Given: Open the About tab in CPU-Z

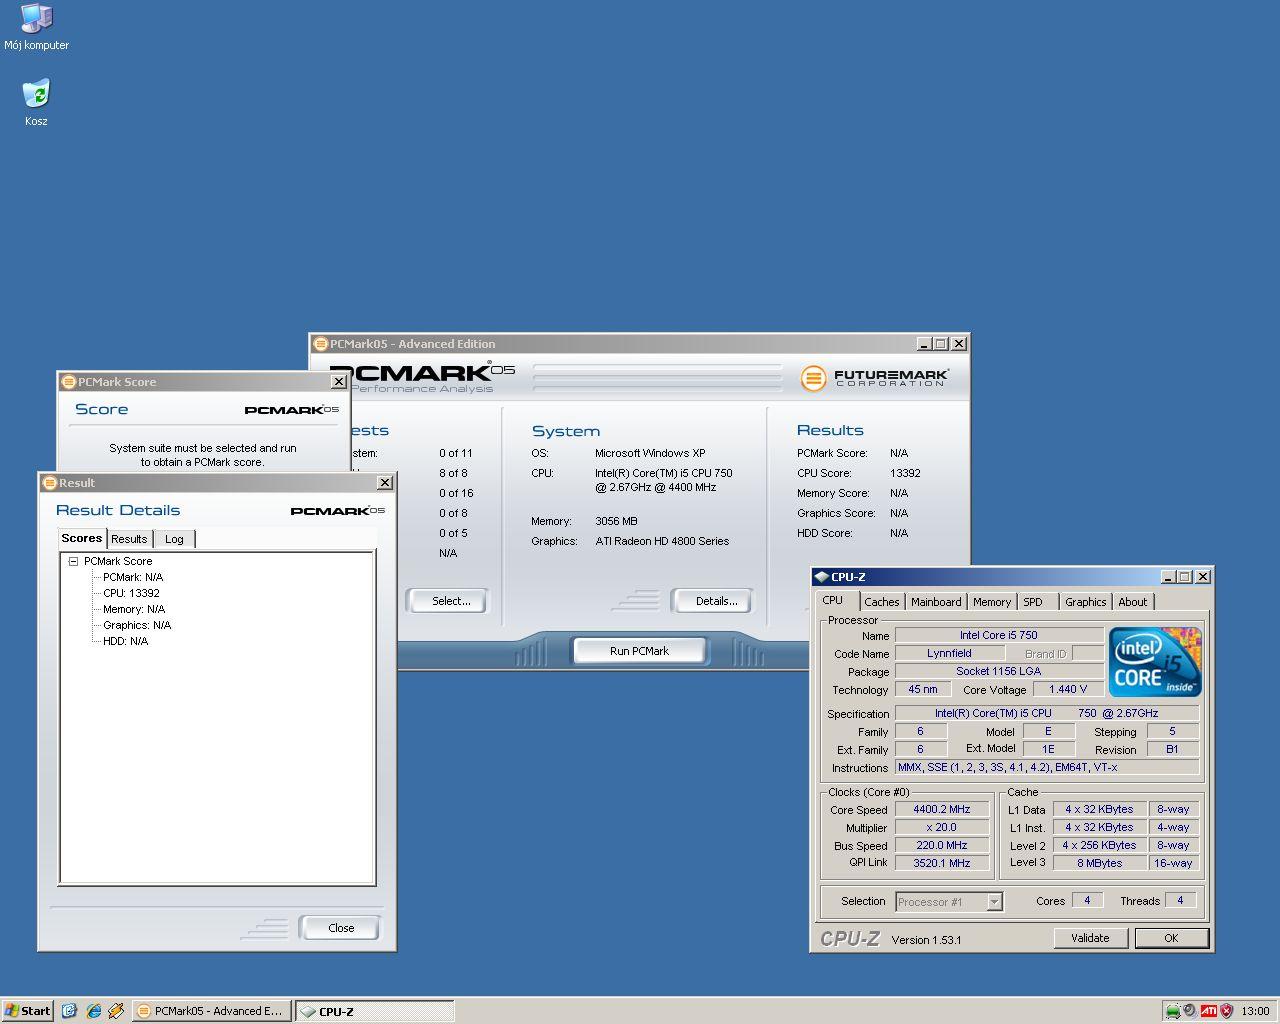Looking at the screenshot, I should click(x=1133, y=602).
